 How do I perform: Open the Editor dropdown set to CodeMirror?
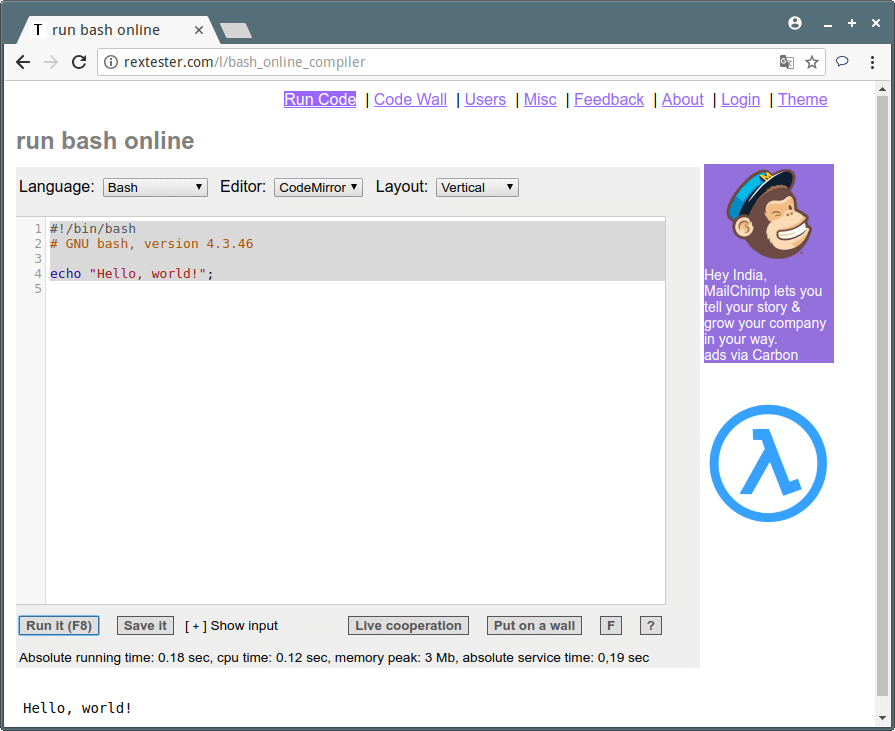[x=318, y=187]
